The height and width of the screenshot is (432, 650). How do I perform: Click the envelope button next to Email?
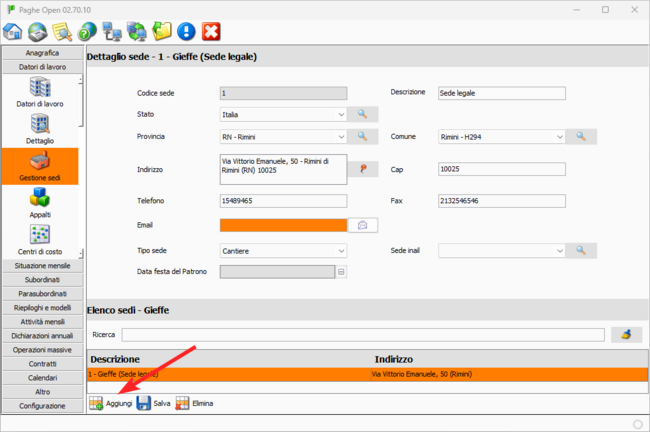tap(363, 224)
